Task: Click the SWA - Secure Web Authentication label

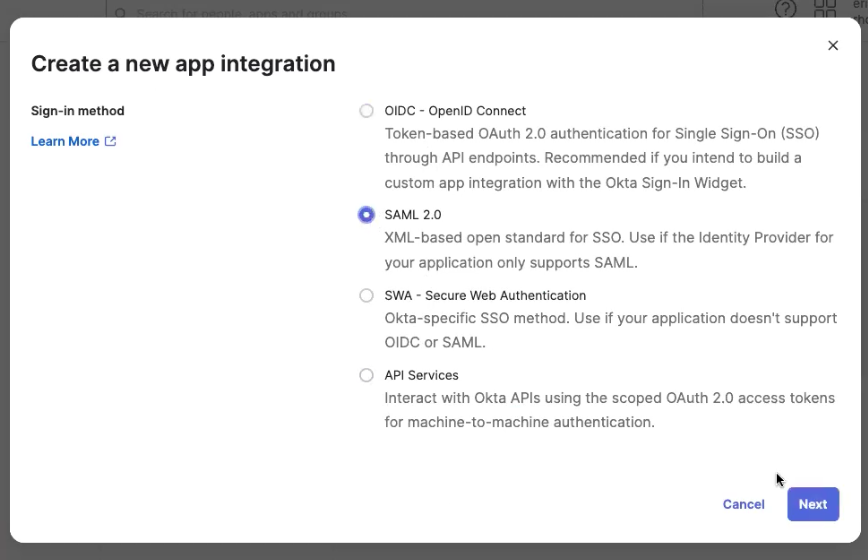Action: pyautogui.click(x=485, y=295)
